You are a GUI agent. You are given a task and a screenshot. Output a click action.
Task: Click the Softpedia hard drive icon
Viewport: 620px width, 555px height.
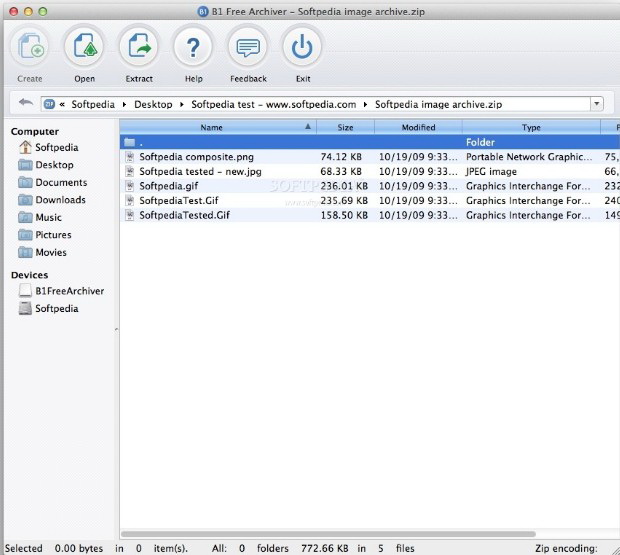tap(25, 308)
